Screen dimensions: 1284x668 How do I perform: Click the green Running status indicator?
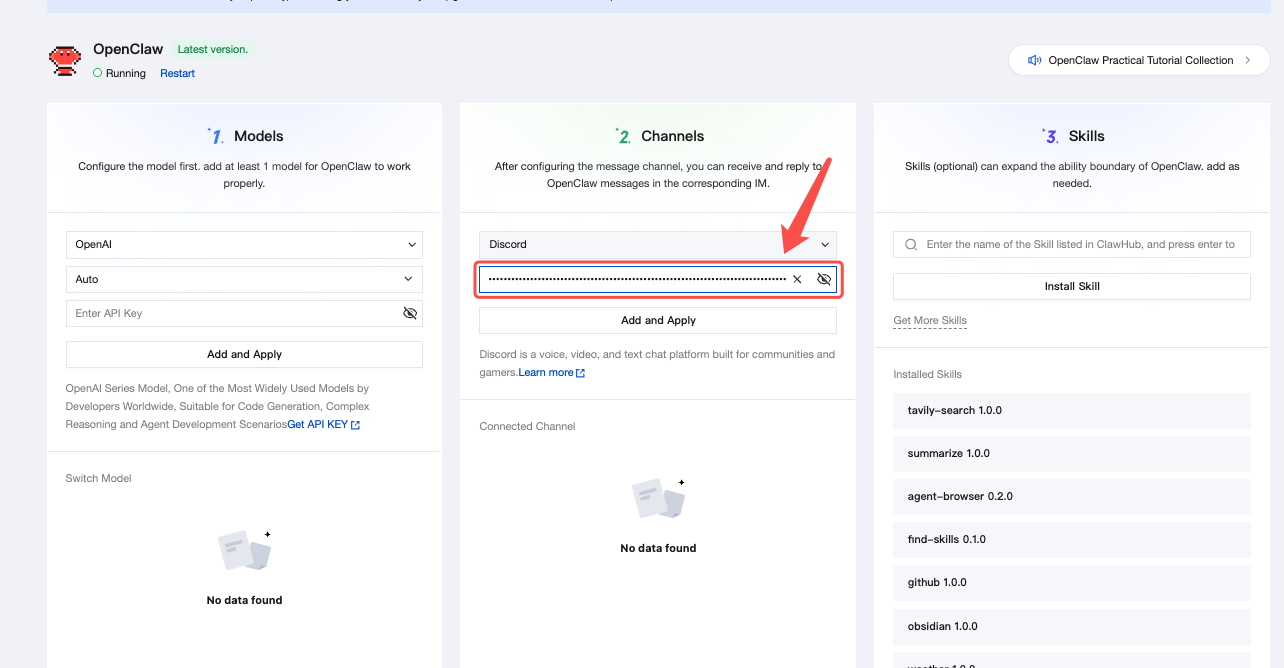point(97,73)
